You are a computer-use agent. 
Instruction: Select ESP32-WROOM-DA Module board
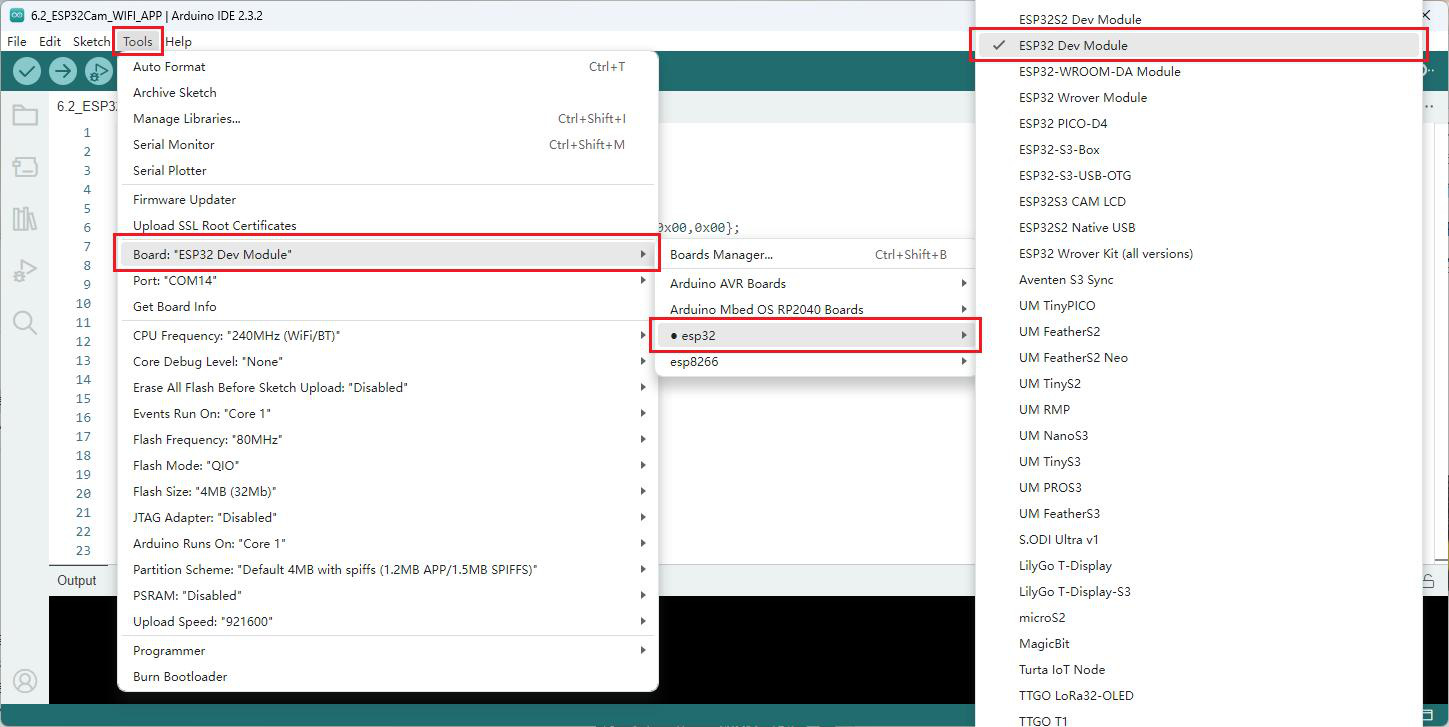pyautogui.click(x=1198, y=72)
